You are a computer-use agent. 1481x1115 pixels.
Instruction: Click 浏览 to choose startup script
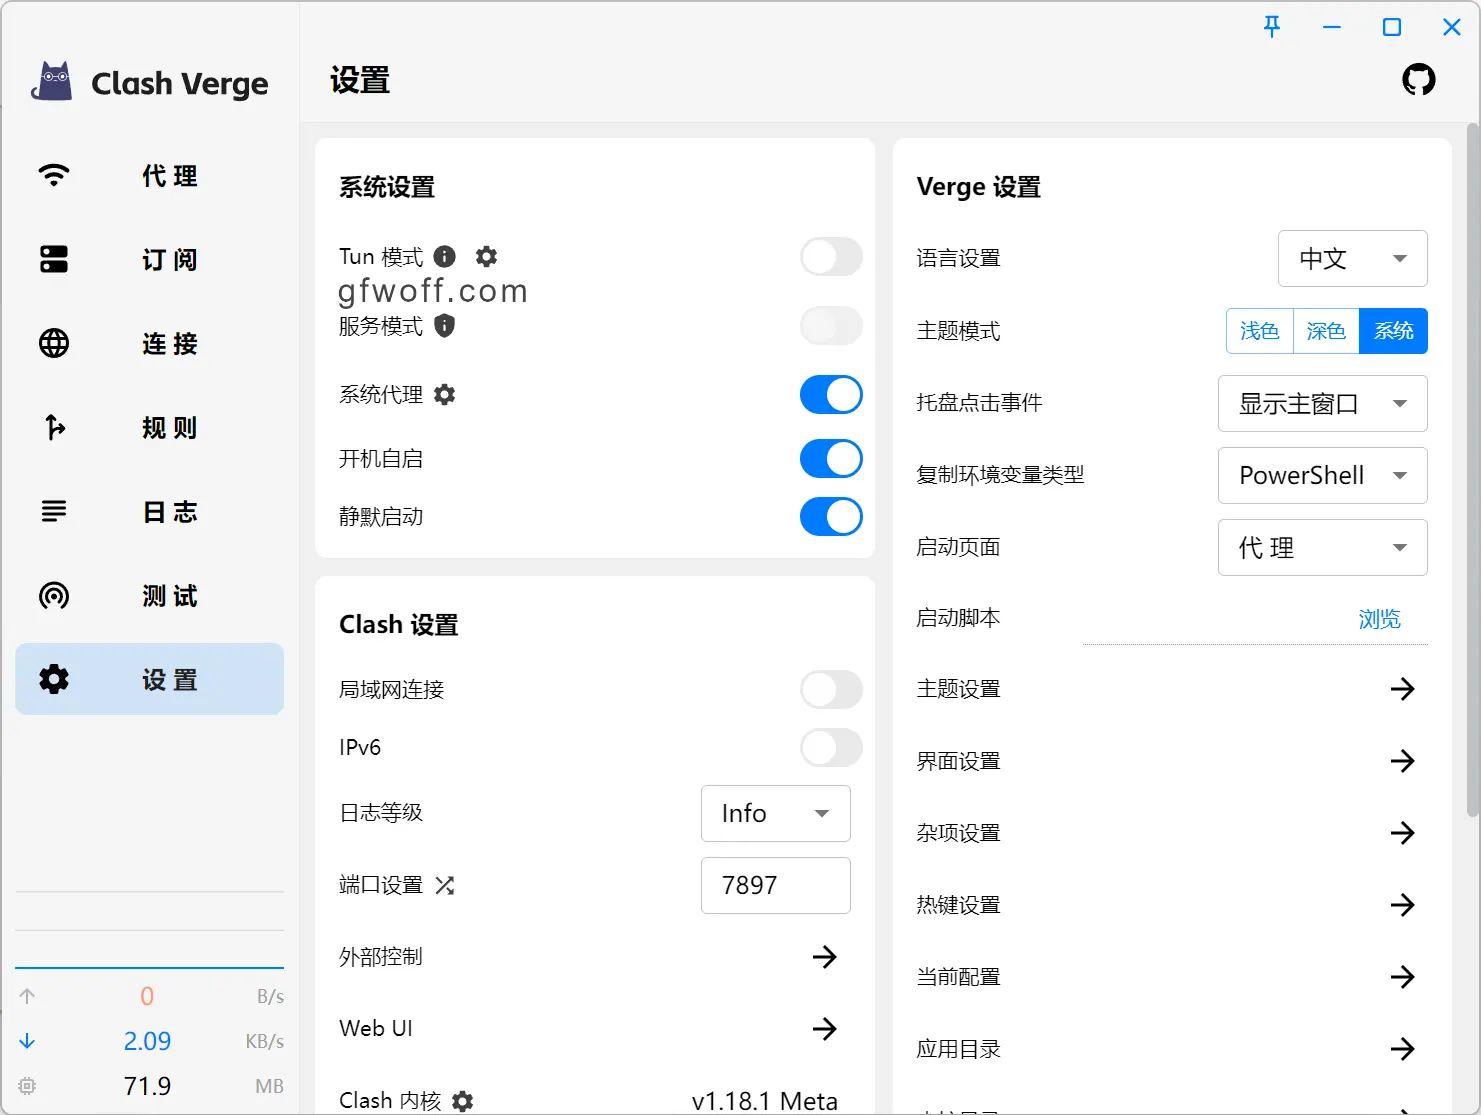1379,620
